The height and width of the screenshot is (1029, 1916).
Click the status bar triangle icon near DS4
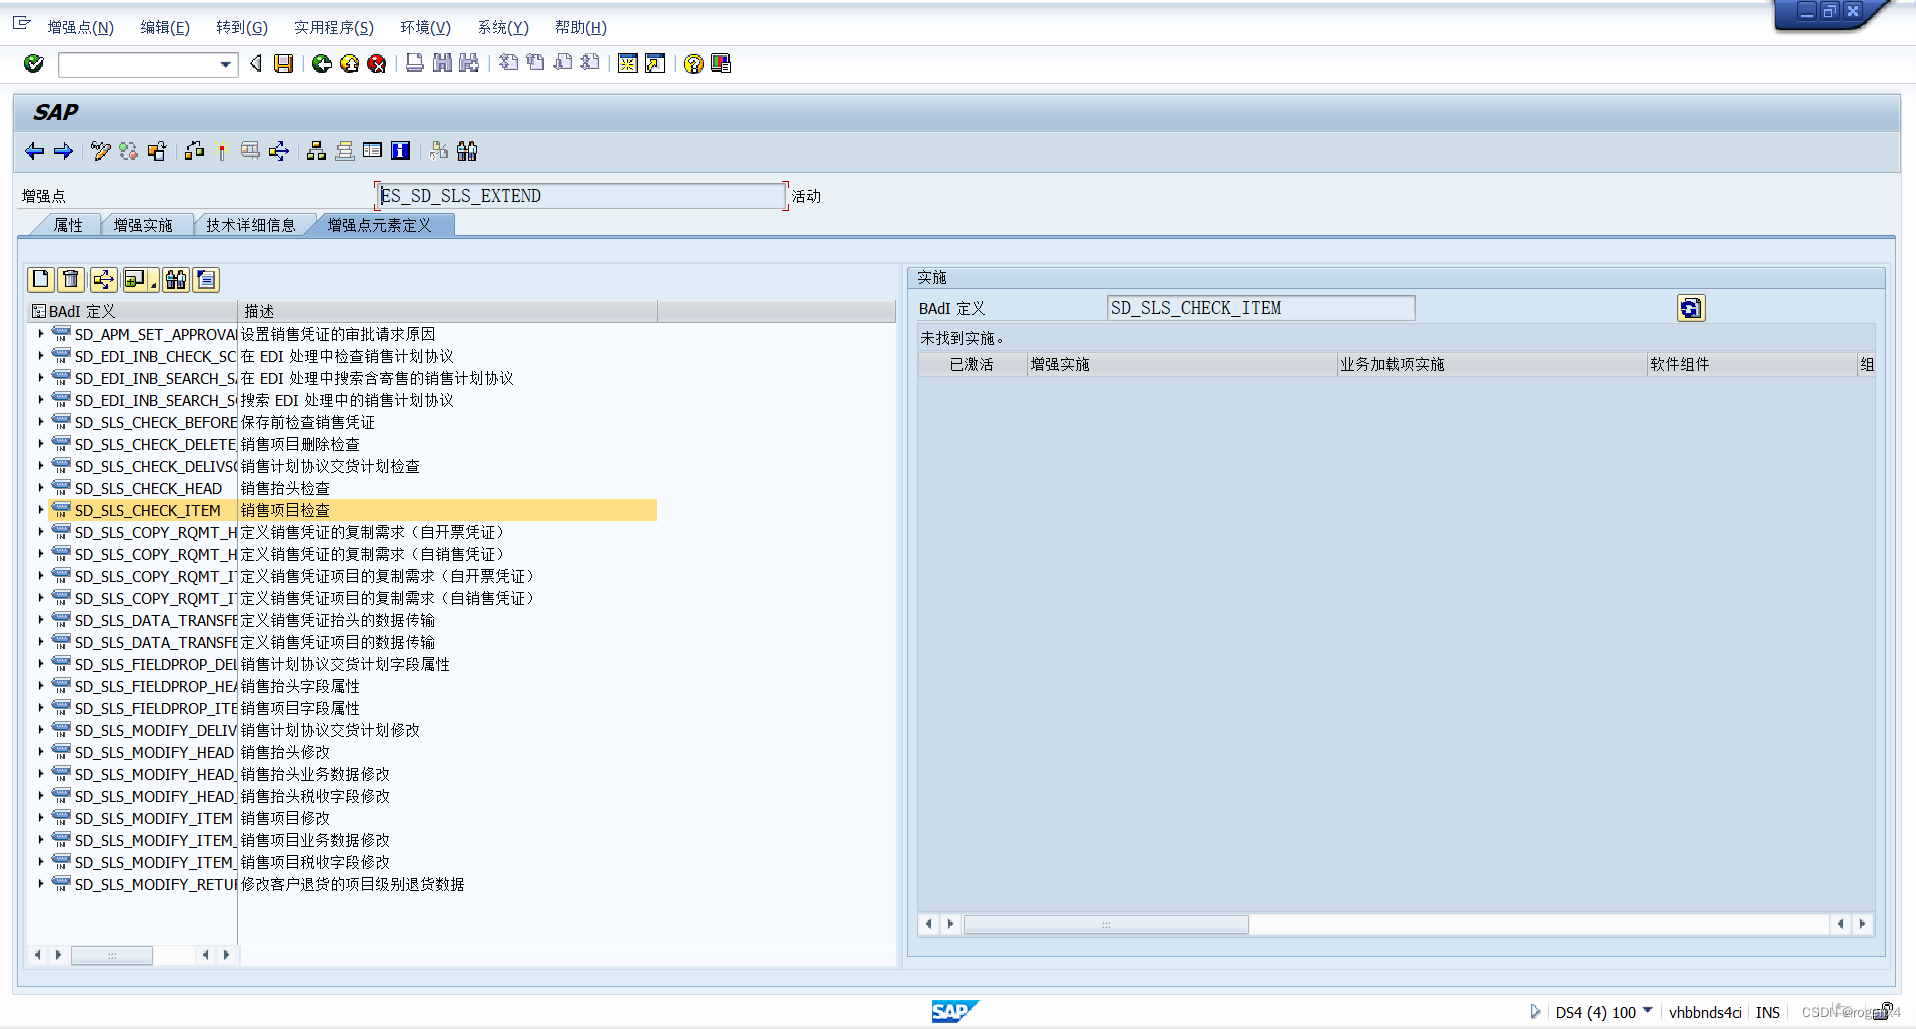pyautogui.click(x=1535, y=1012)
